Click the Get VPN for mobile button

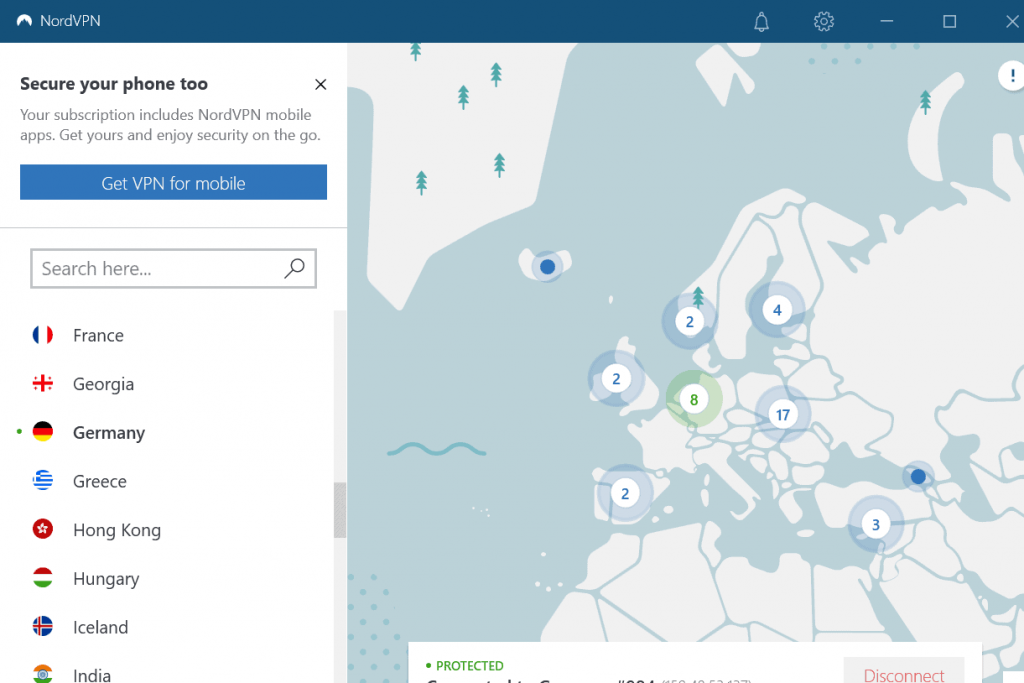coord(173,182)
